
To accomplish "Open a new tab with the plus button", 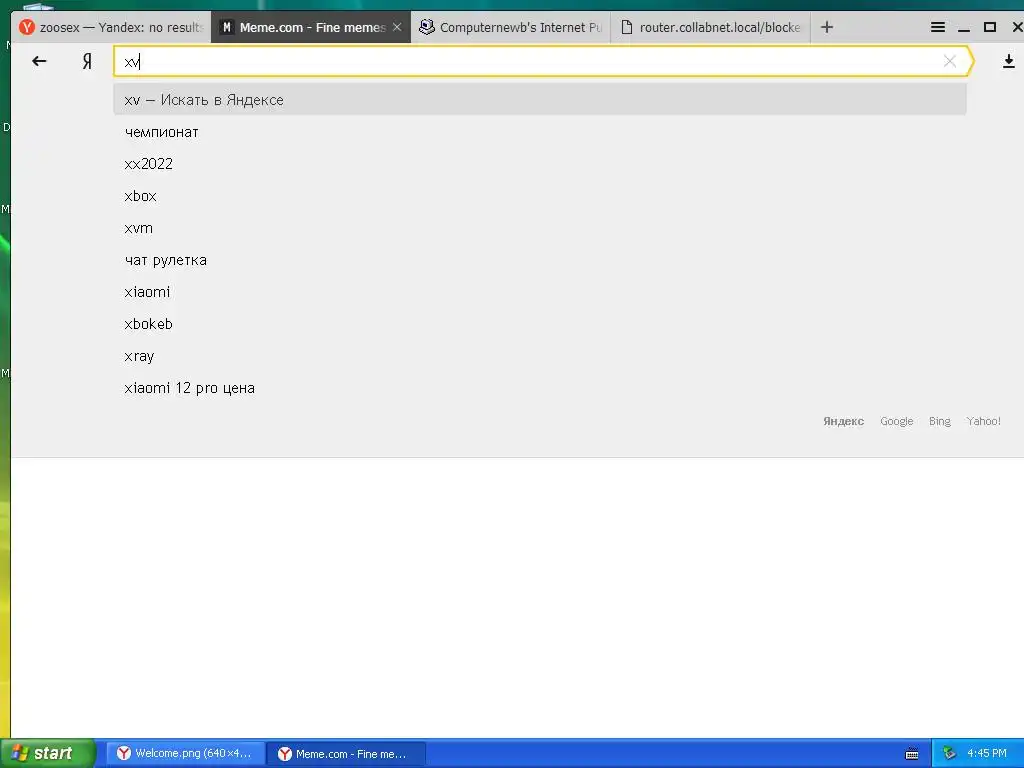I will [827, 27].
